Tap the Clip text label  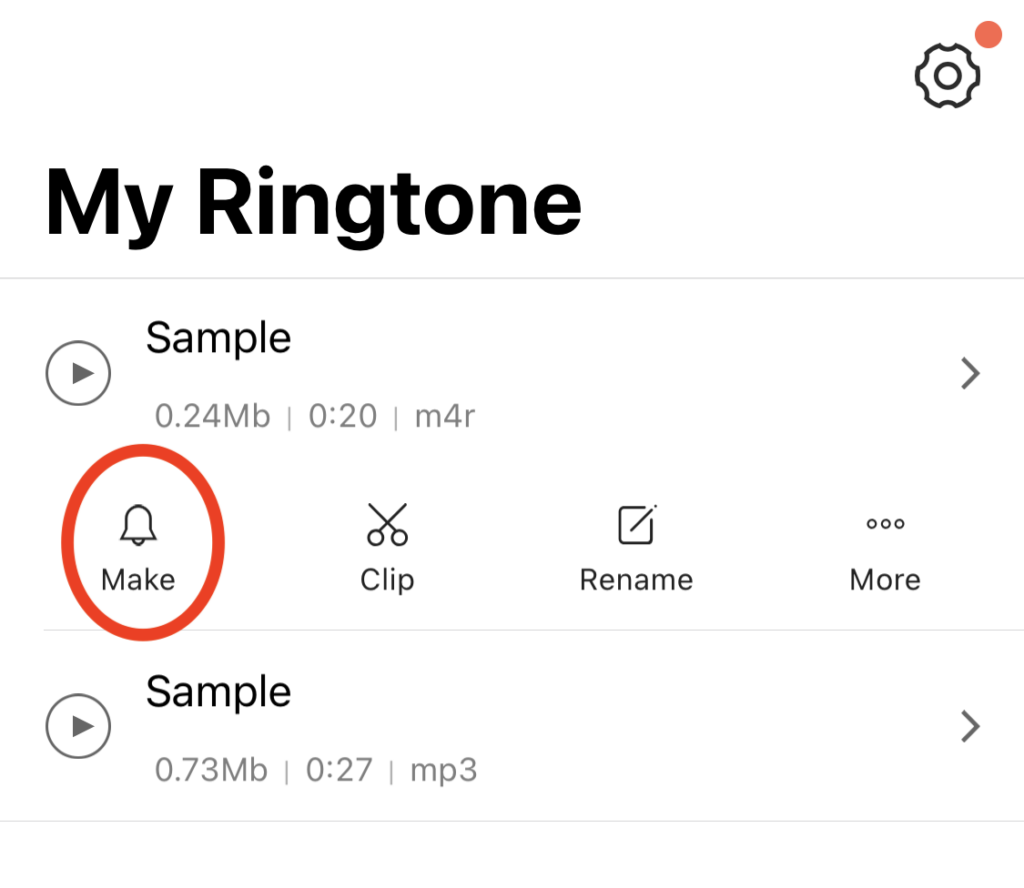(387, 579)
